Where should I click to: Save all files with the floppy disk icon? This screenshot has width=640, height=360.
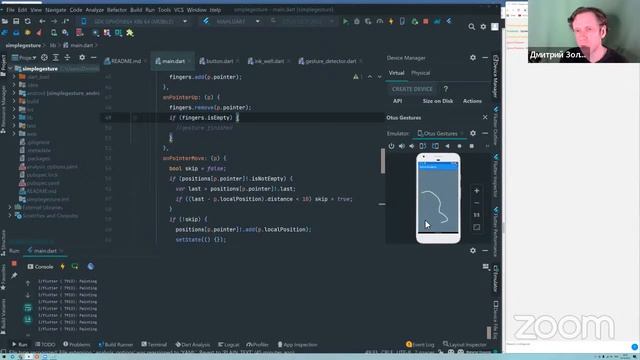16,21
